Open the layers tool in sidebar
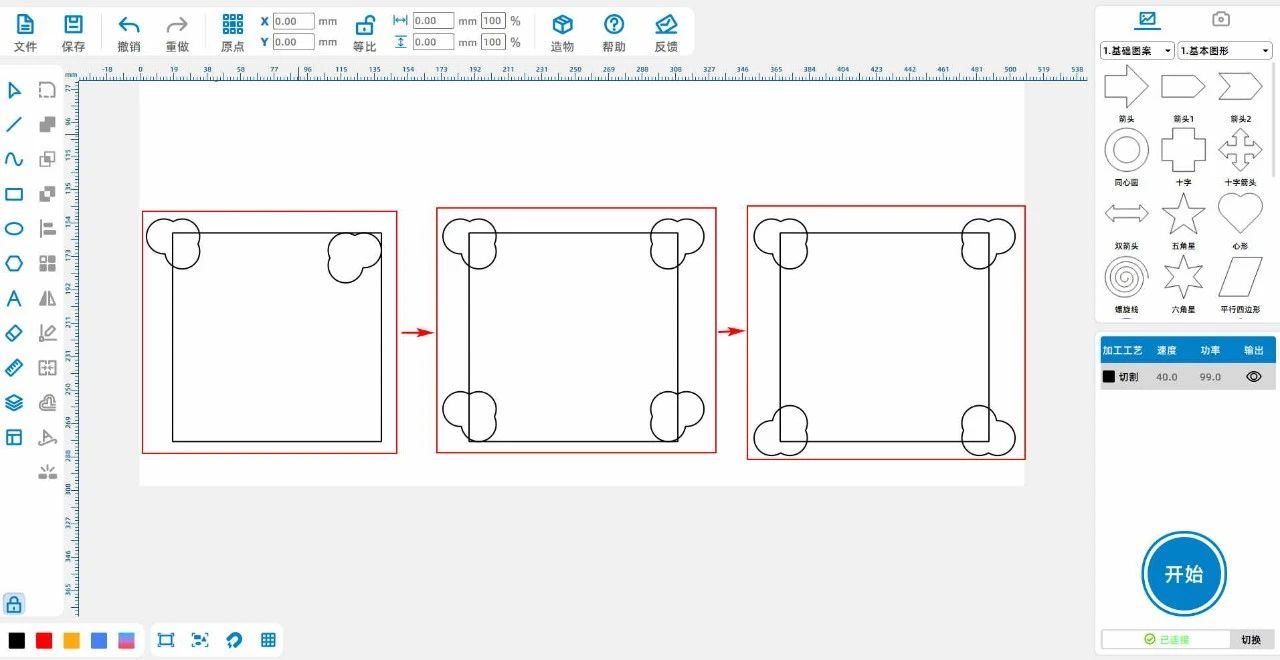This screenshot has height=660, width=1280. [14, 402]
